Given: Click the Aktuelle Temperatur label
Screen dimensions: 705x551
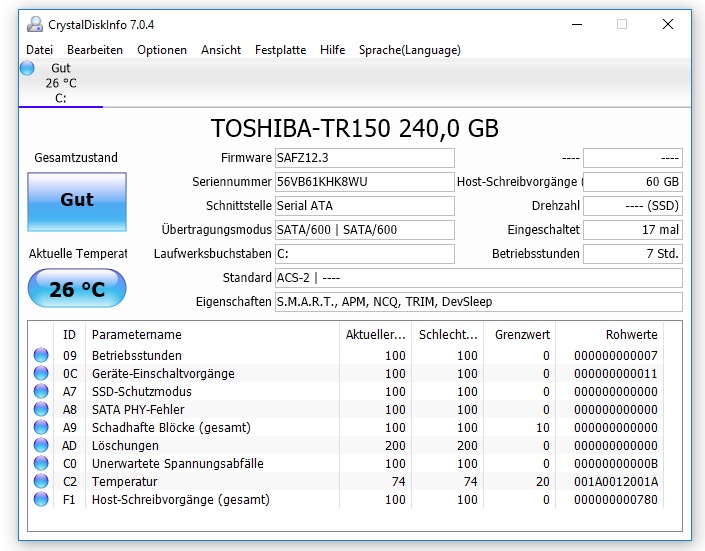Looking at the screenshot, I should (x=78, y=254).
